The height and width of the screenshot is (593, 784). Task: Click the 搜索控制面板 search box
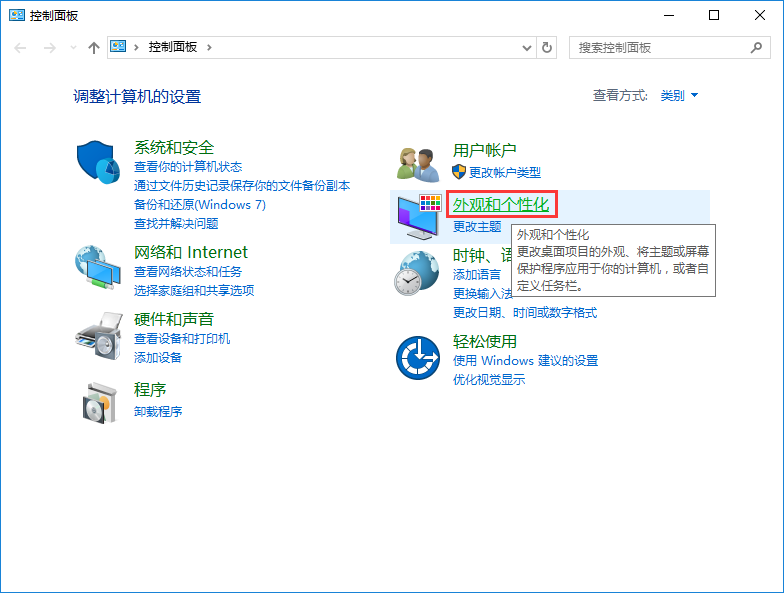pyautogui.click(x=660, y=47)
